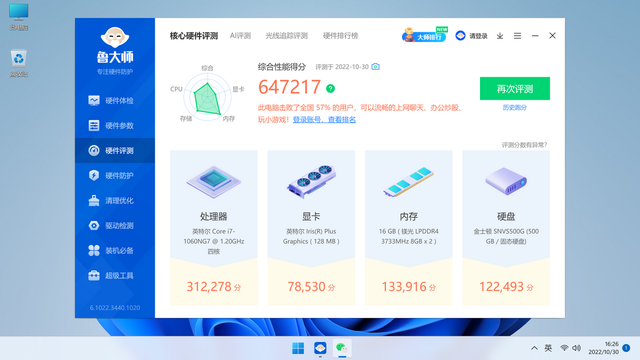640x360 pixels.
Task: Open the hamburger menu icon
Action: pos(518,36)
